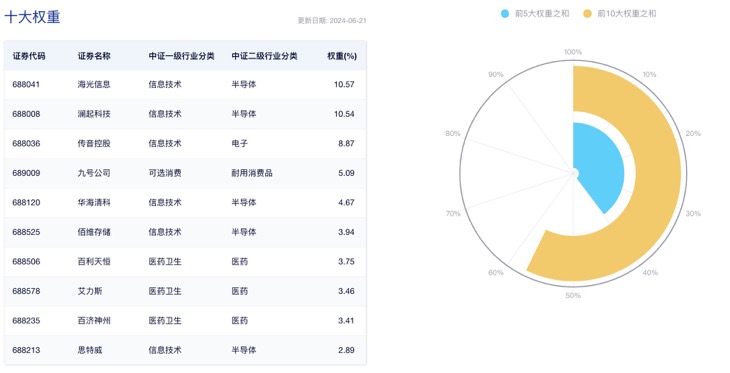Click the security name 传音控股

[94, 143]
